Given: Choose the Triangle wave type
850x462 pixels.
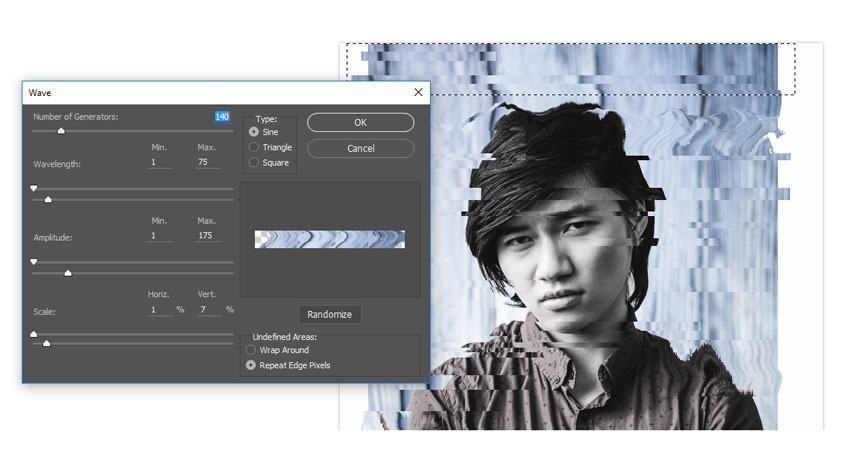Looking at the screenshot, I should click(x=254, y=147).
